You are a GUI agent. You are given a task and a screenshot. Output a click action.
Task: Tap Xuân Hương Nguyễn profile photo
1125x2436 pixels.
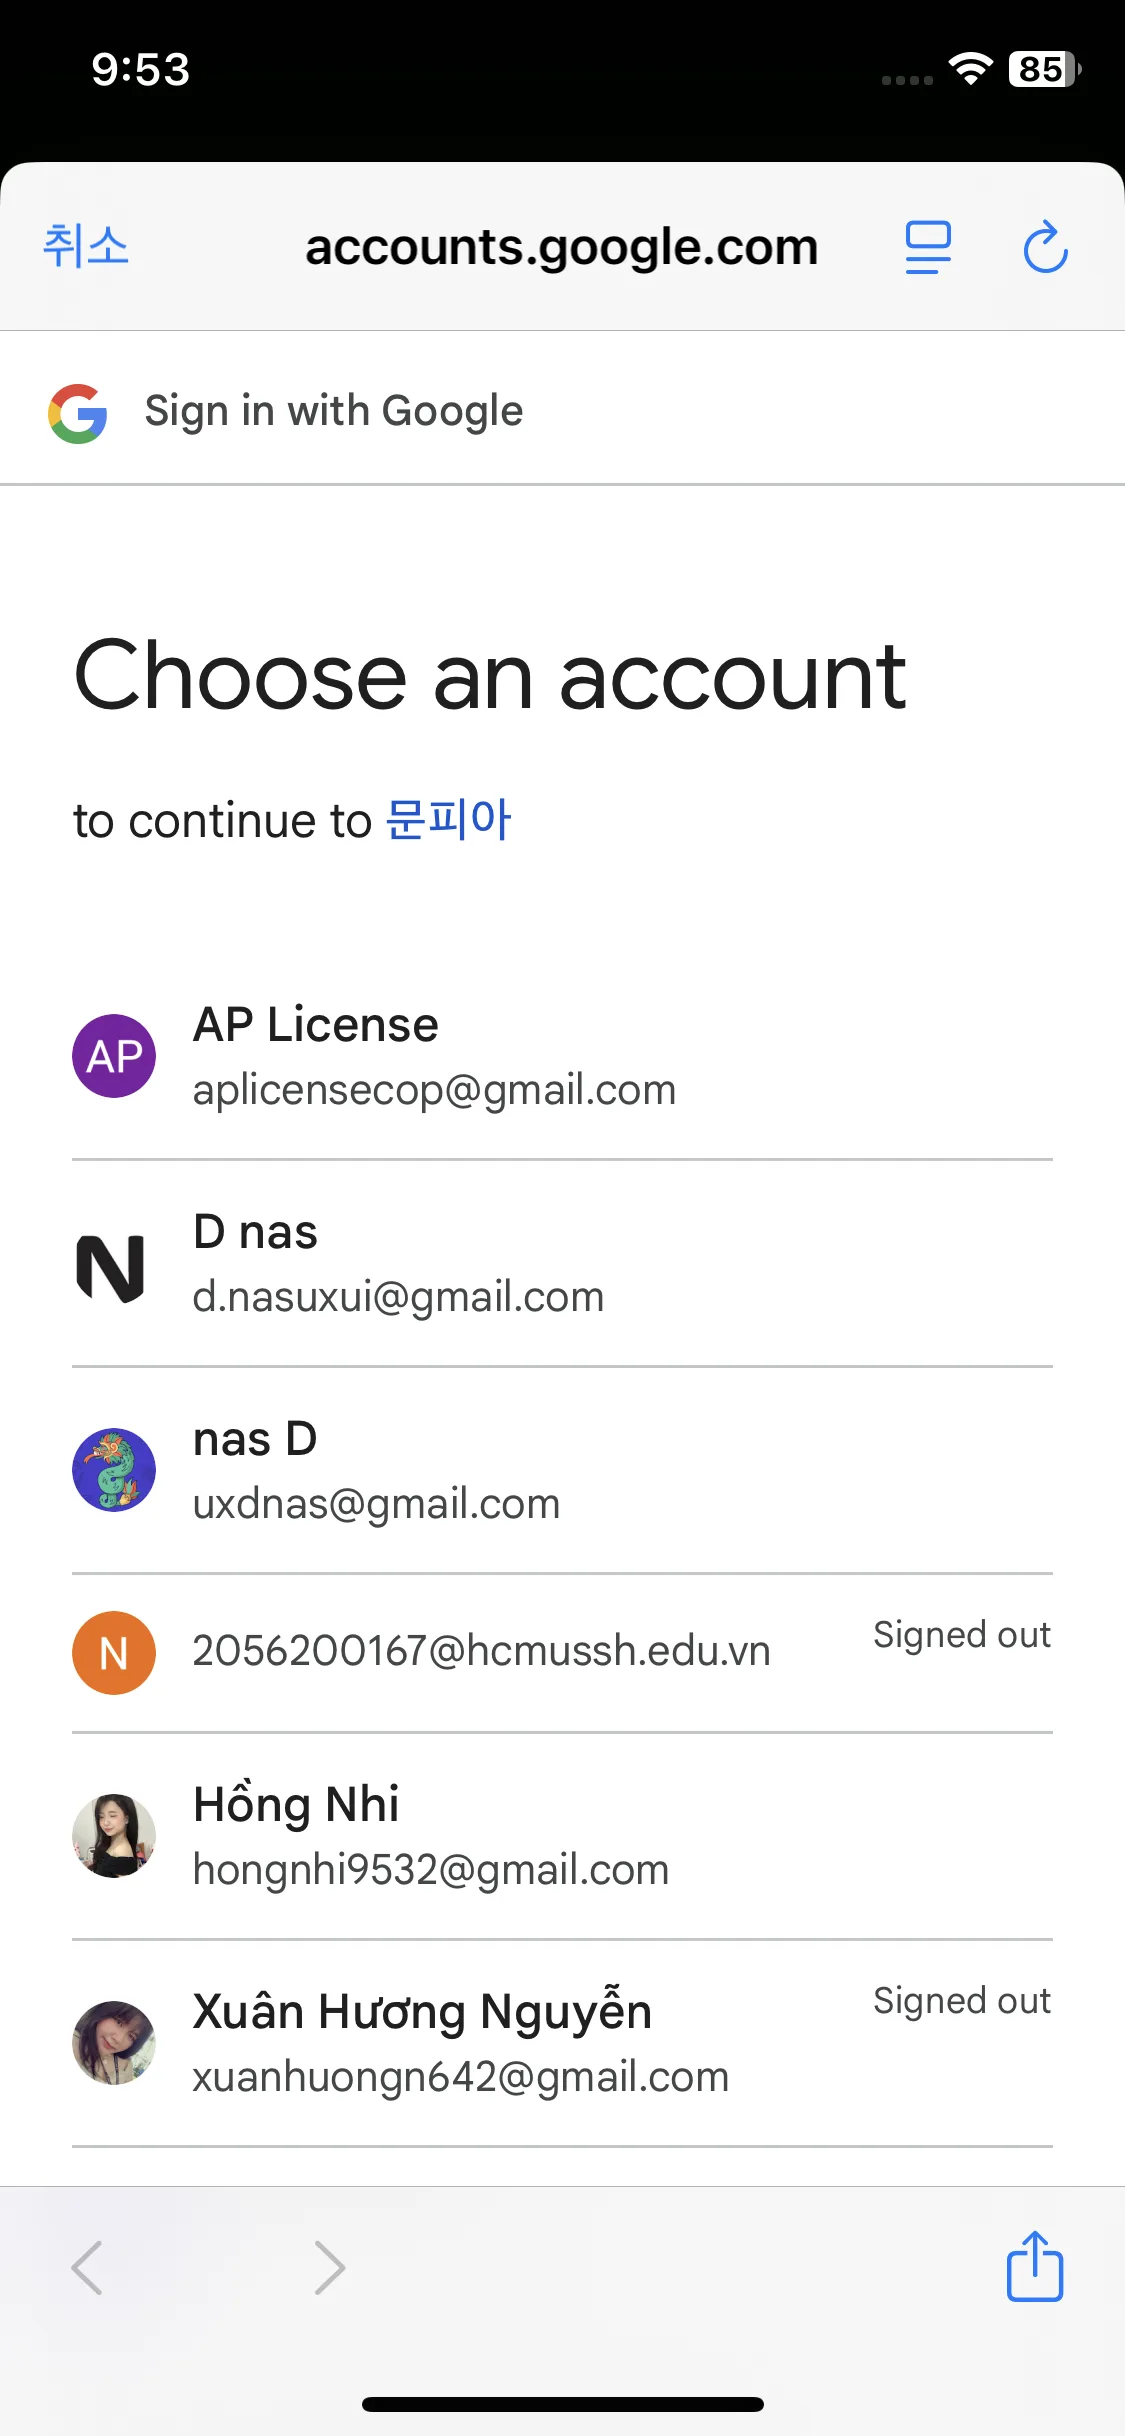point(114,2042)
